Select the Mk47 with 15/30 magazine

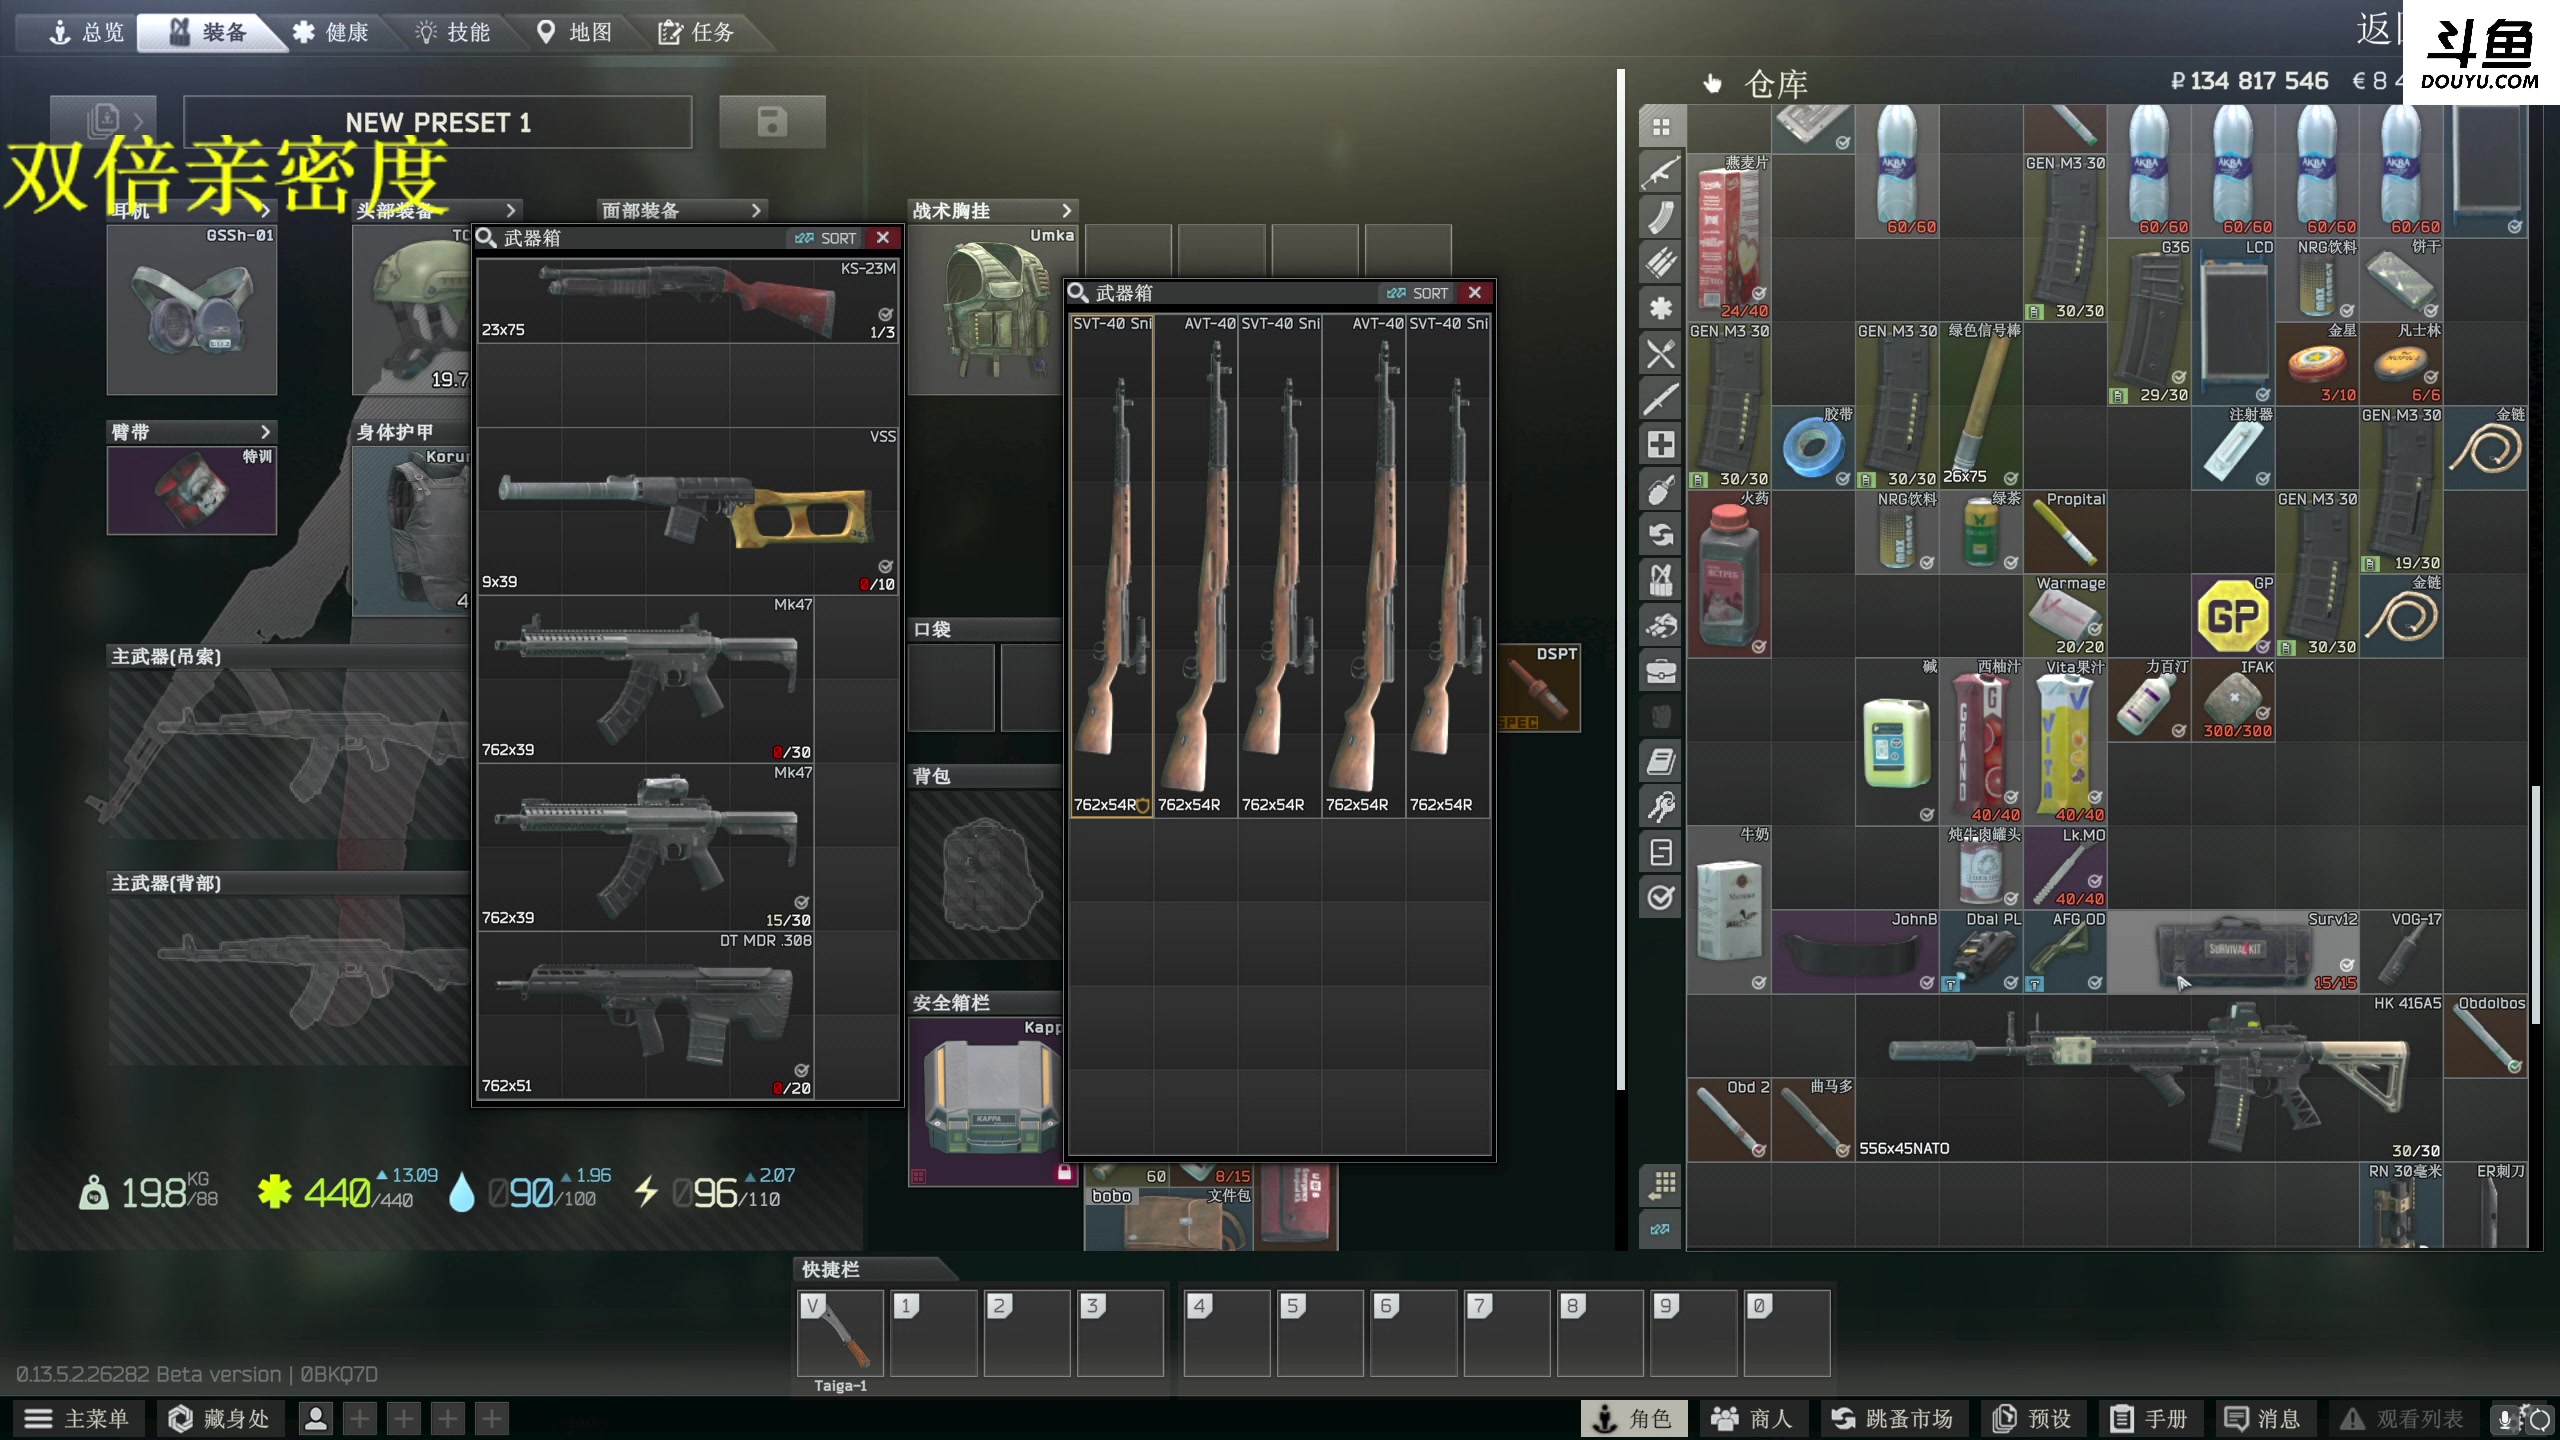(x=646, y=847)
